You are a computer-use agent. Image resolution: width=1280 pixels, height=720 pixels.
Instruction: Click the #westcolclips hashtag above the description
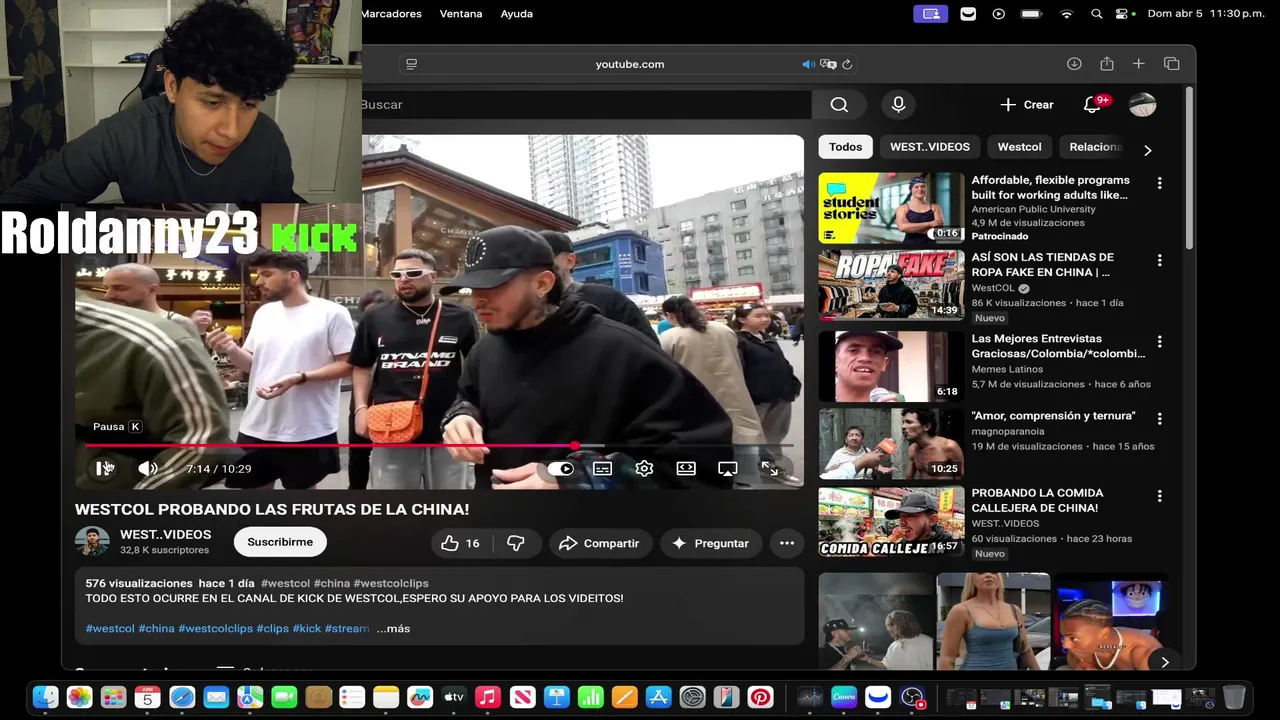click(391, 583)
